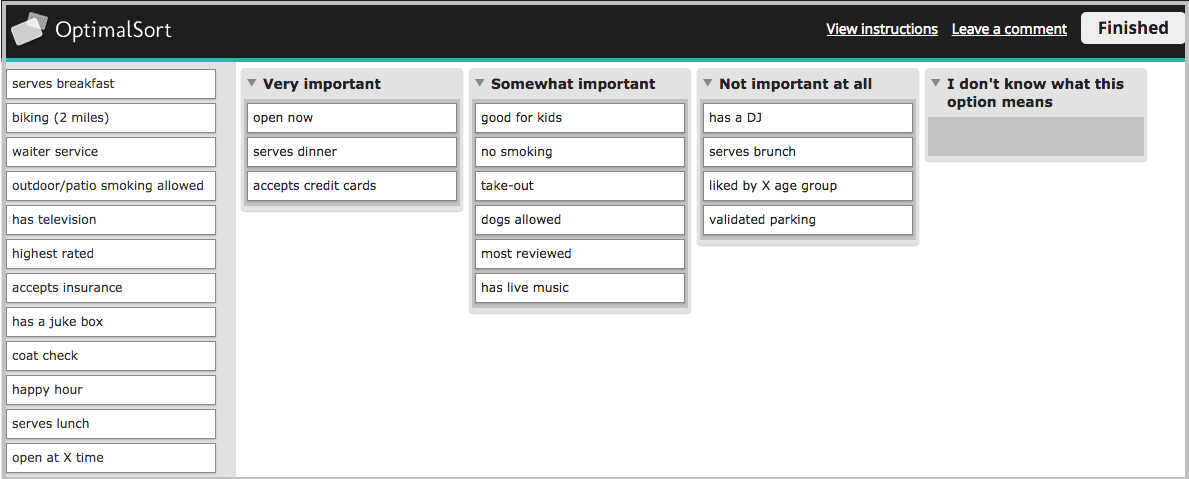Viewport: 1189px width, 479px height.
Task: Open the View instructions link
Action: [x=882, y=29]
